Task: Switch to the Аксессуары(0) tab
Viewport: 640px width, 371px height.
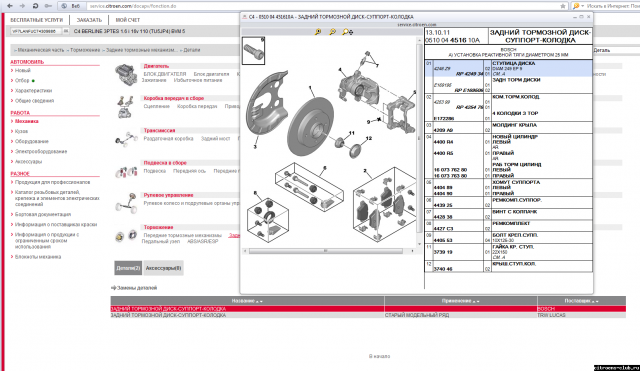Action: click(163, 268)
